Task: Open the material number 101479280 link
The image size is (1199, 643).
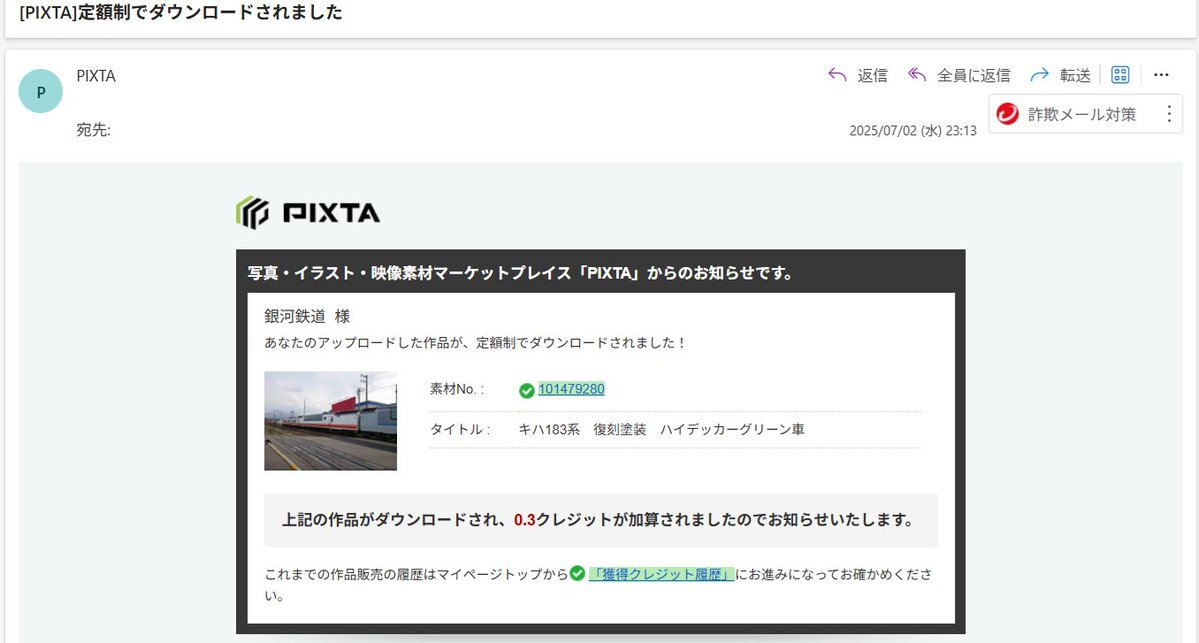Action: (x=571, y=389)
